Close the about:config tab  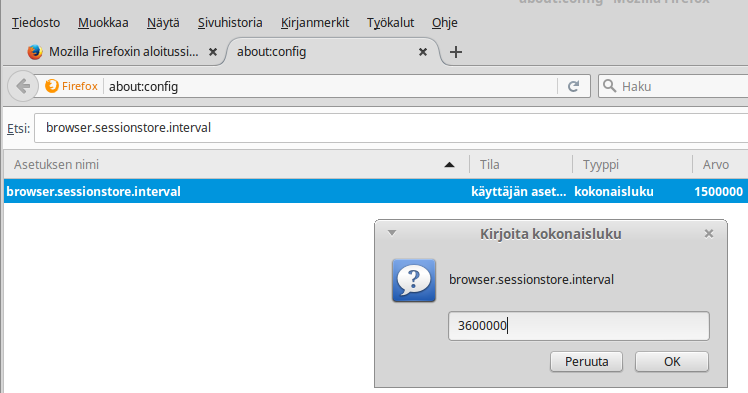pyautogui.click(x=423, y=52)
